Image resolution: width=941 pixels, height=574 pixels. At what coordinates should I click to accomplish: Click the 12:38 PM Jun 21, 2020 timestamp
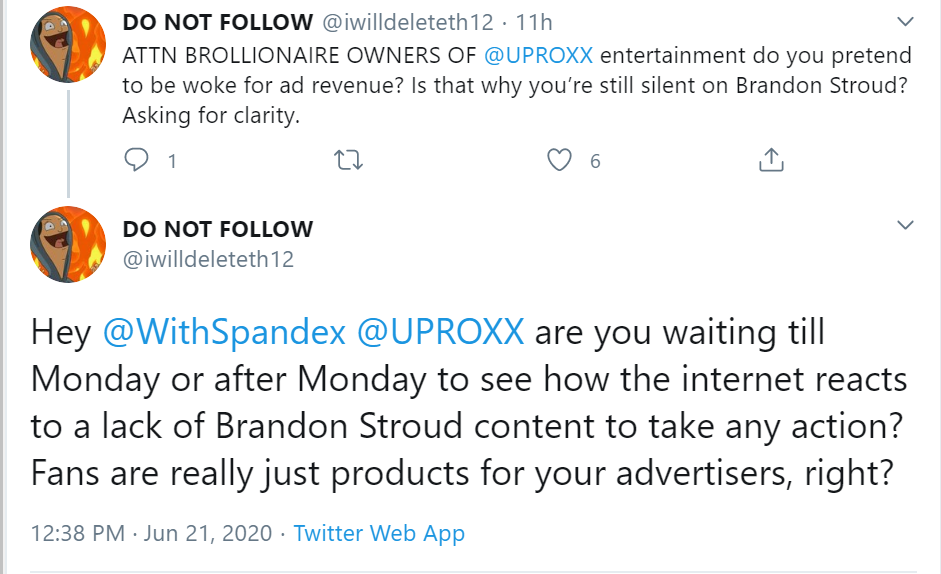tap(151, 534)
